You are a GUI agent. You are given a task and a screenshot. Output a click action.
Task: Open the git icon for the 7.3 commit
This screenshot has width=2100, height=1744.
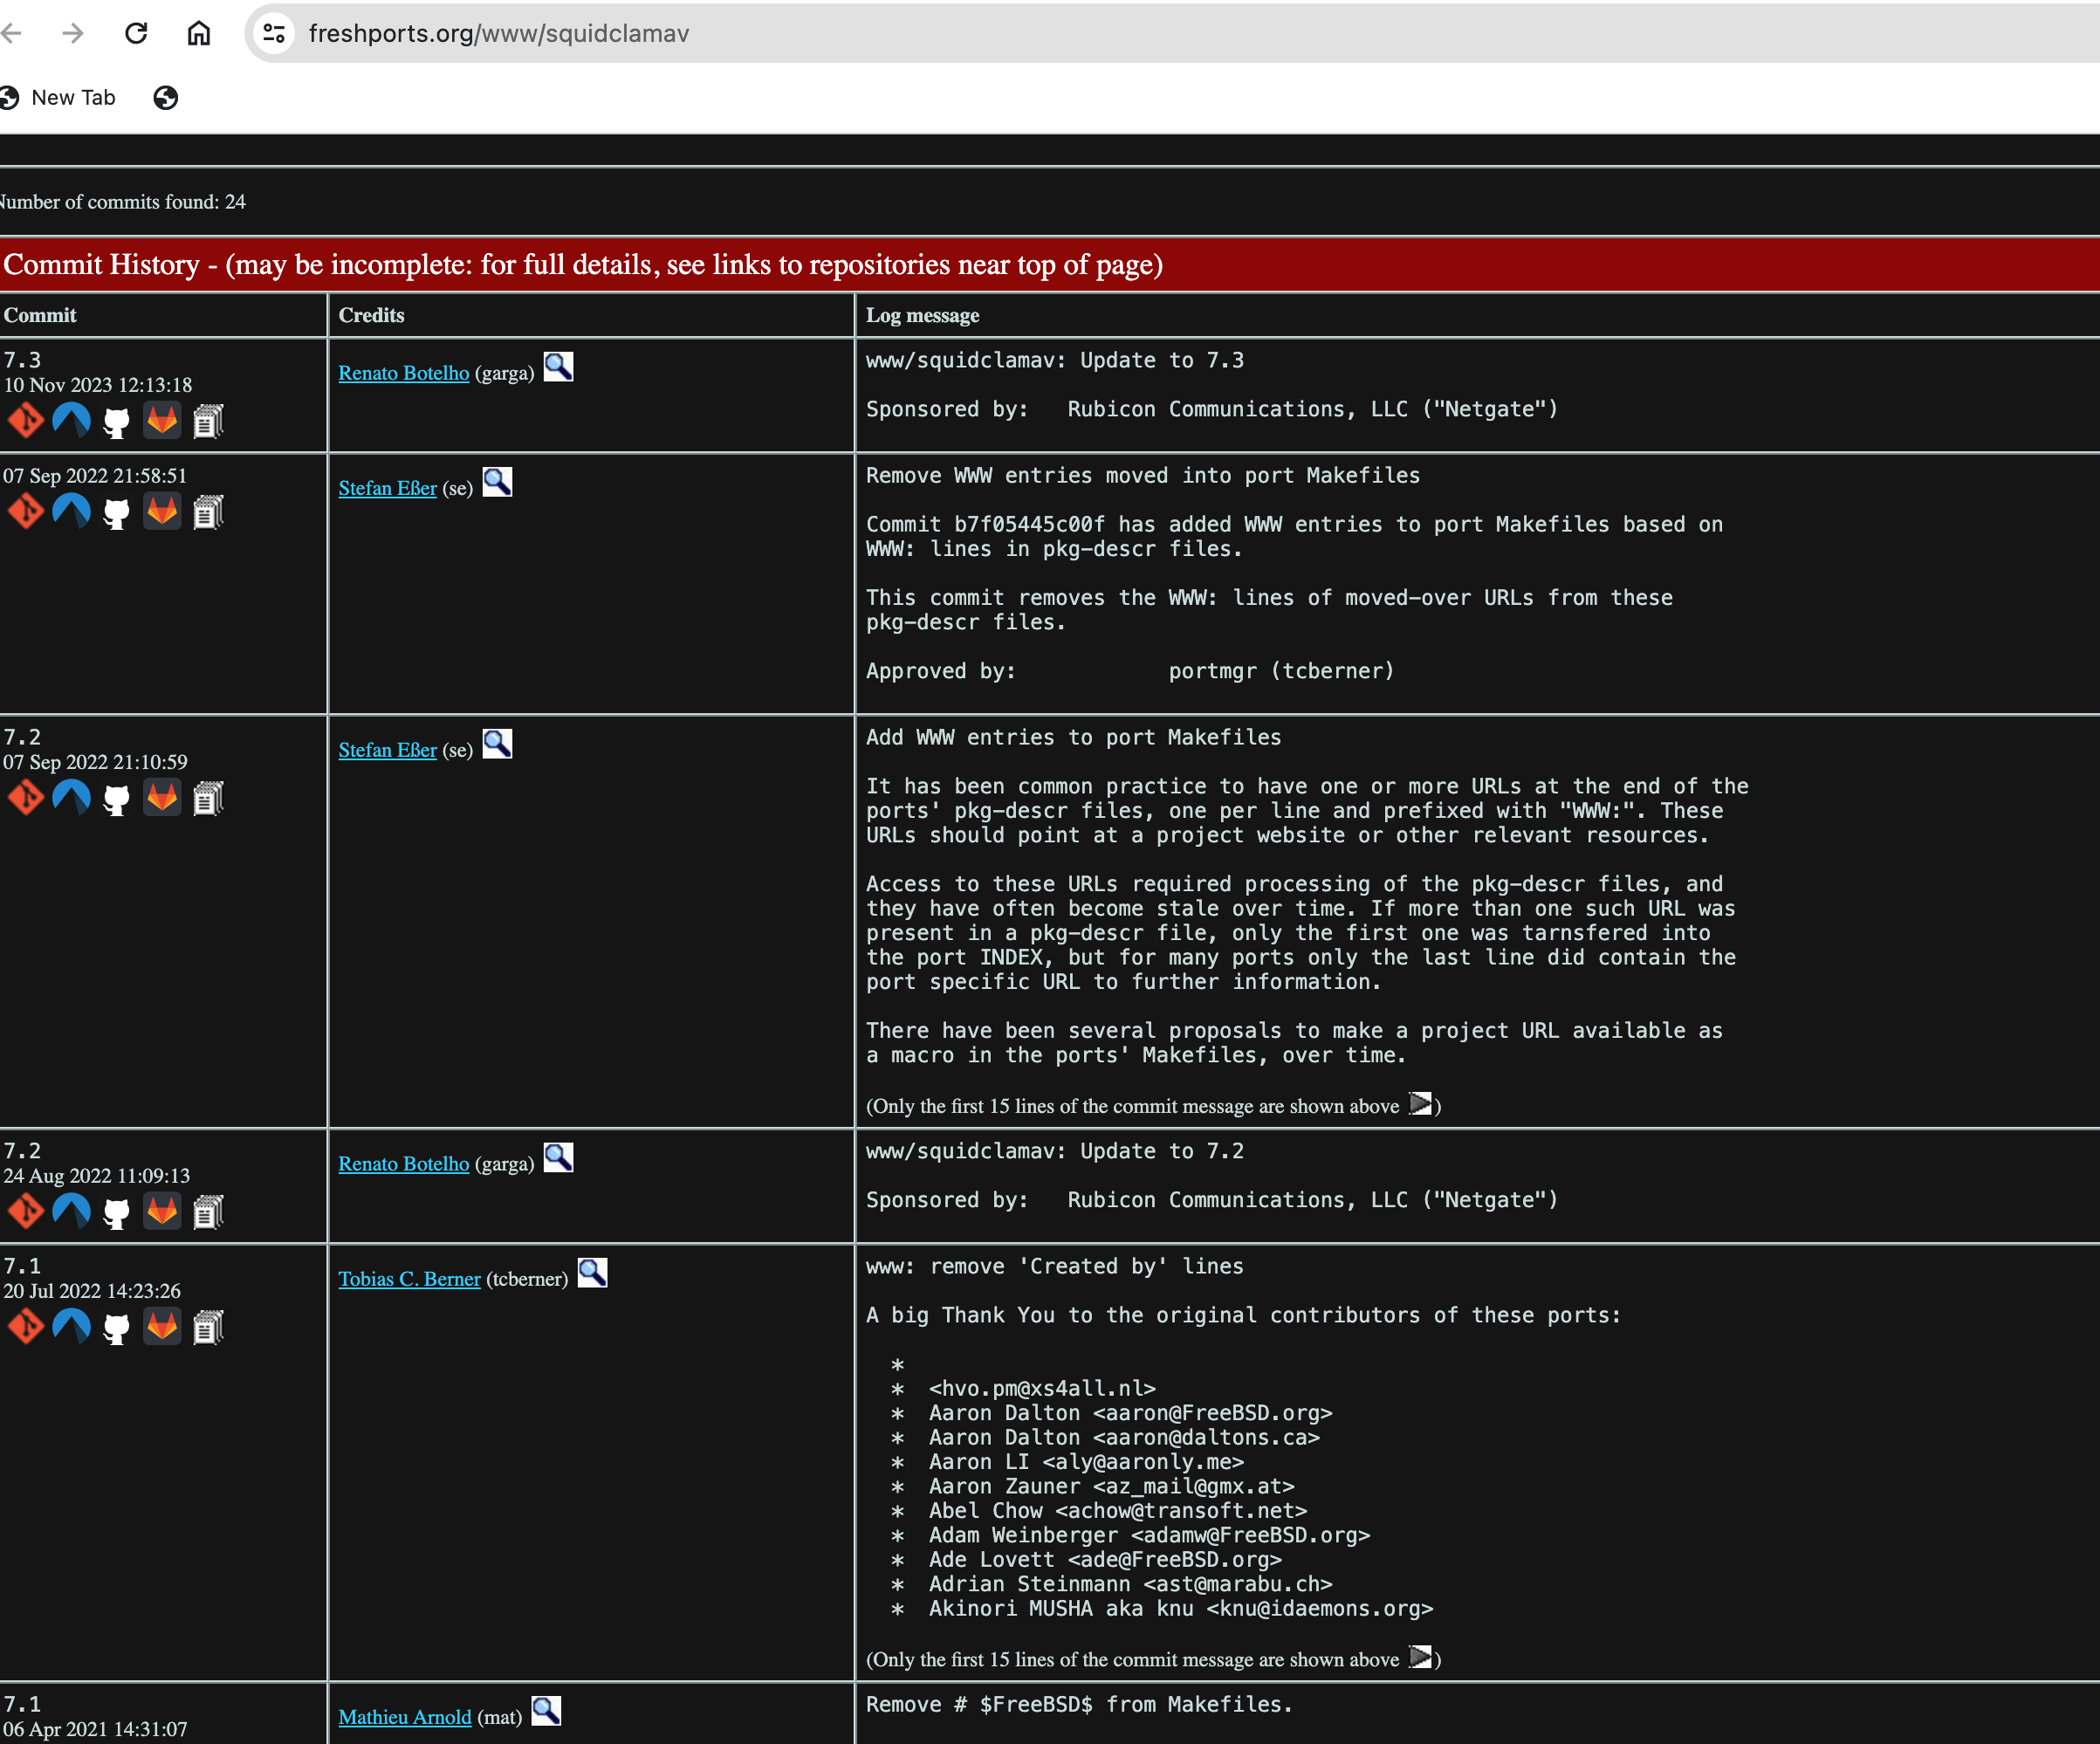tap(26, 421)
